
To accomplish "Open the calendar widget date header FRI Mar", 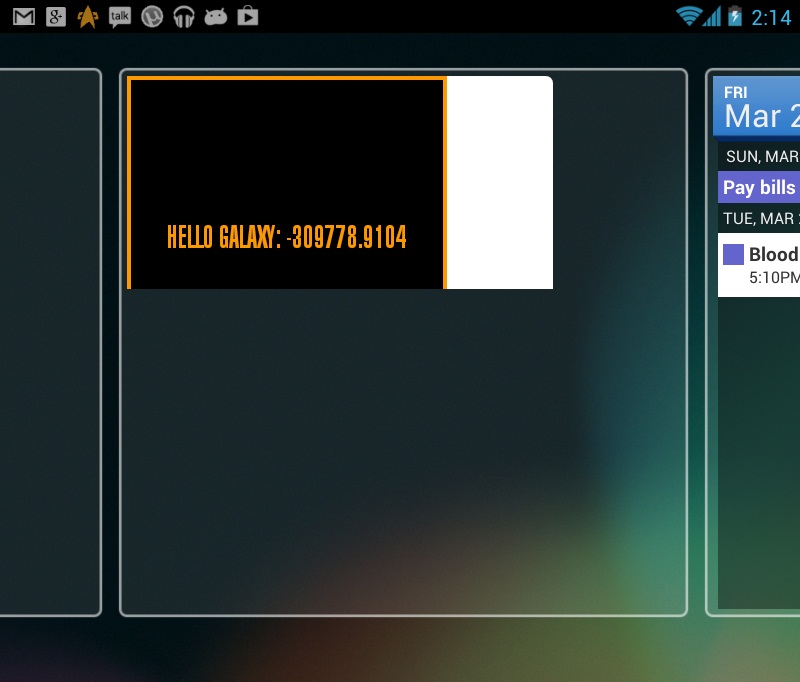I will (757, 107).
